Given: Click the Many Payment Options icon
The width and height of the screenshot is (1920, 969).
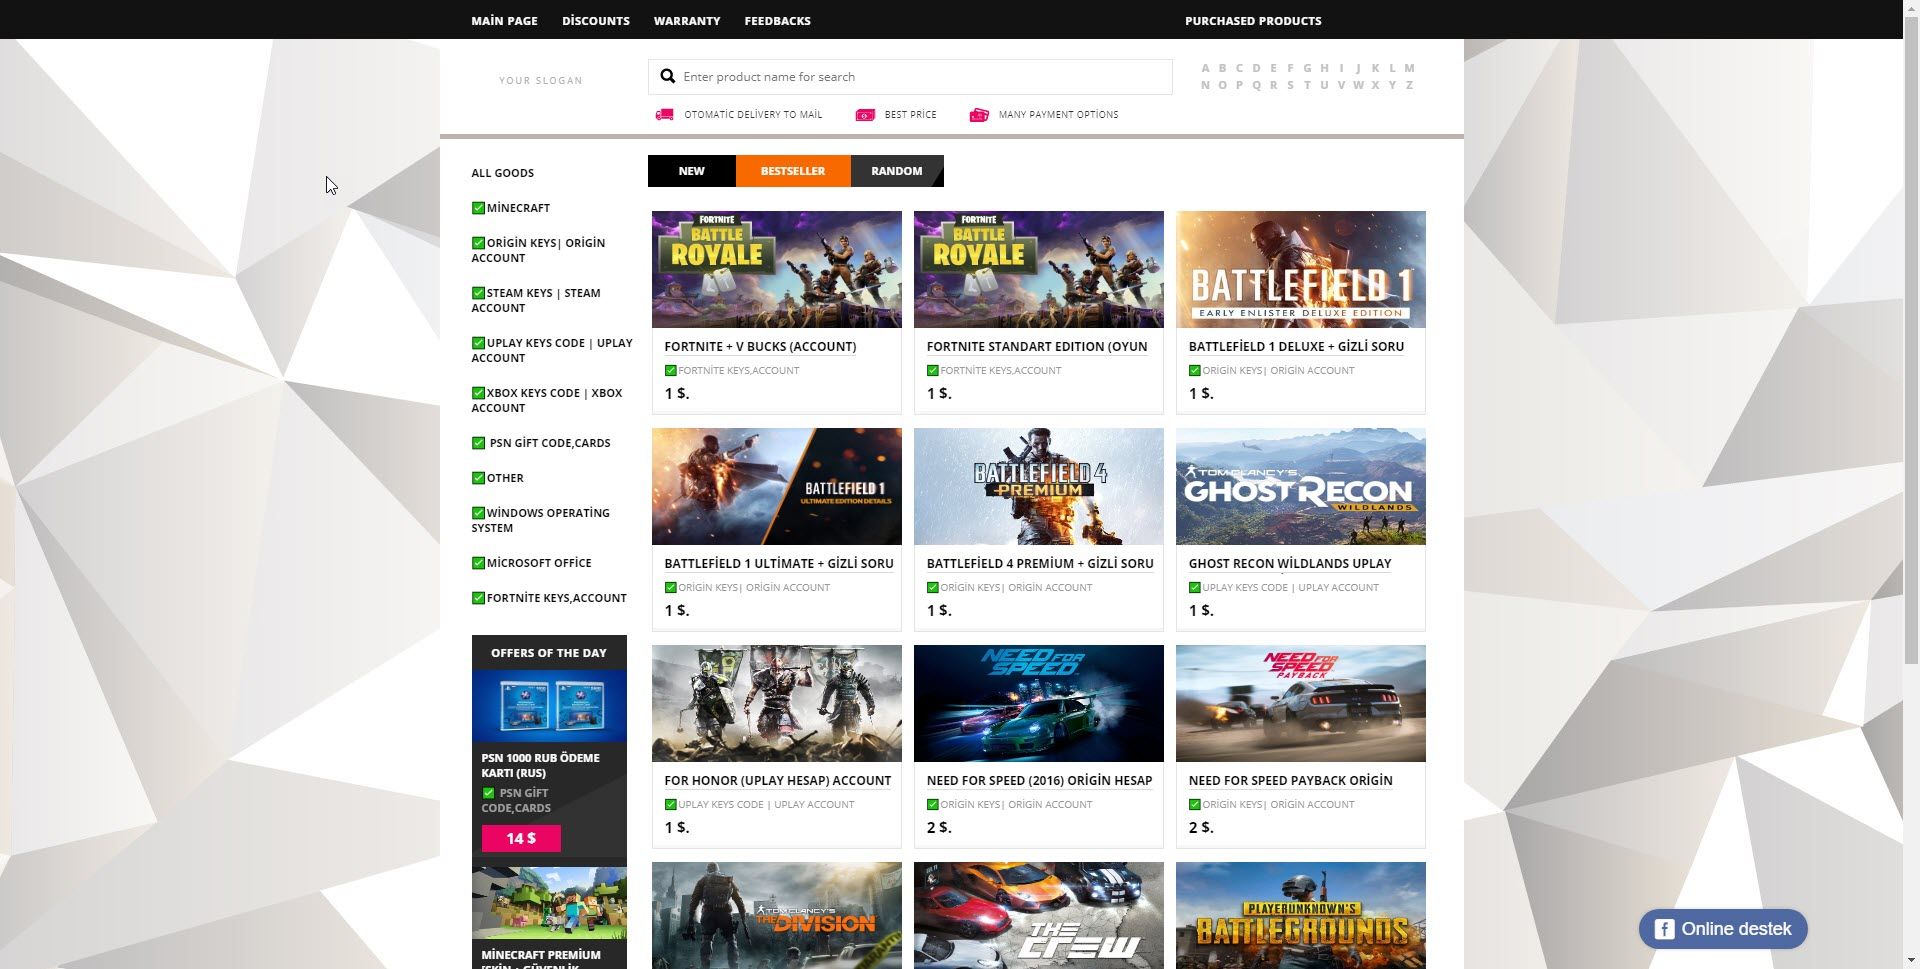Looking at the screenshot, I should pos(979,115).
